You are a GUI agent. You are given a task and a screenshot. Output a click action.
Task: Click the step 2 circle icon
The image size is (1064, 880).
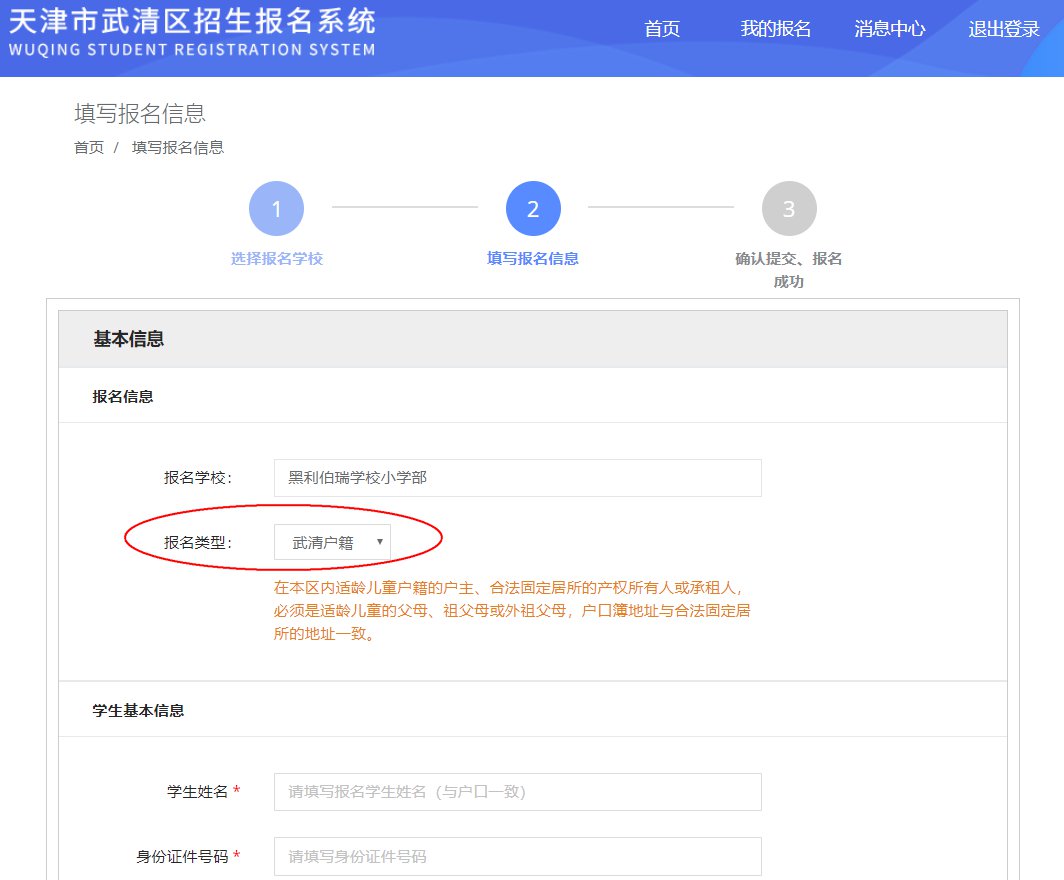pyautogui.click(x=533, y=209)
